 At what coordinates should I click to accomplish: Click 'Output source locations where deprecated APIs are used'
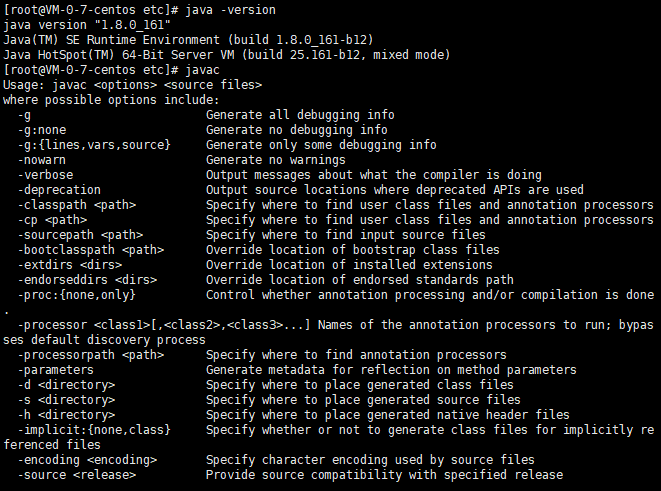pyautogui.click(x=395, y=190)
